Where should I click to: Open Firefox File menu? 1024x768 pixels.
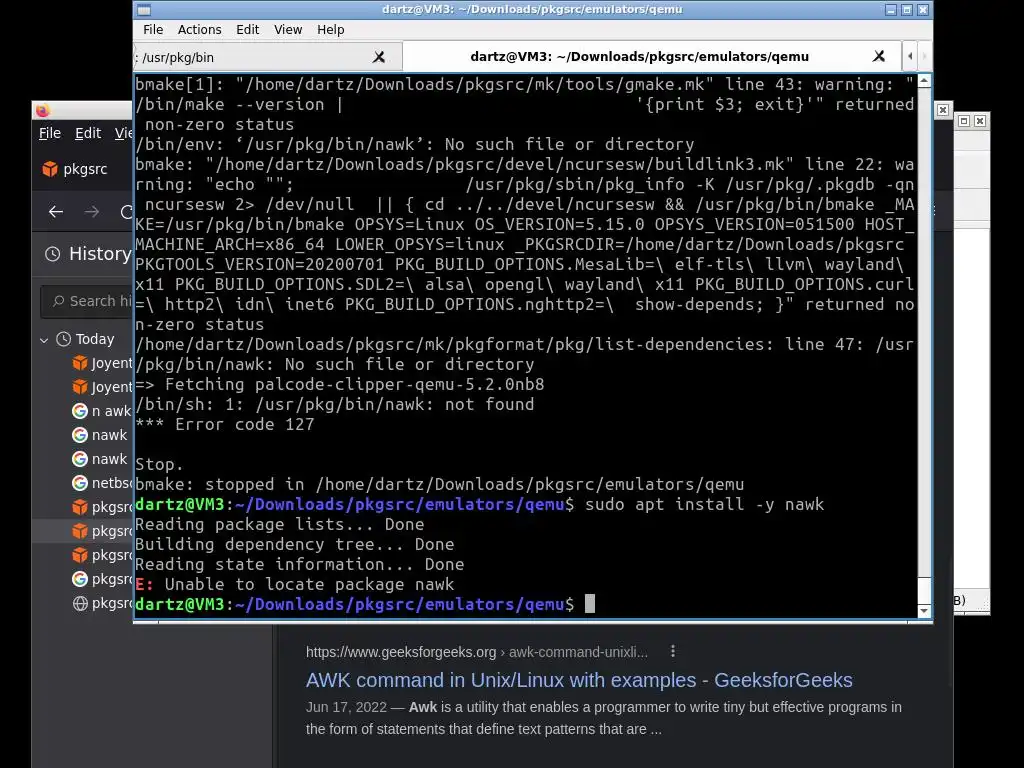point(50,133)
